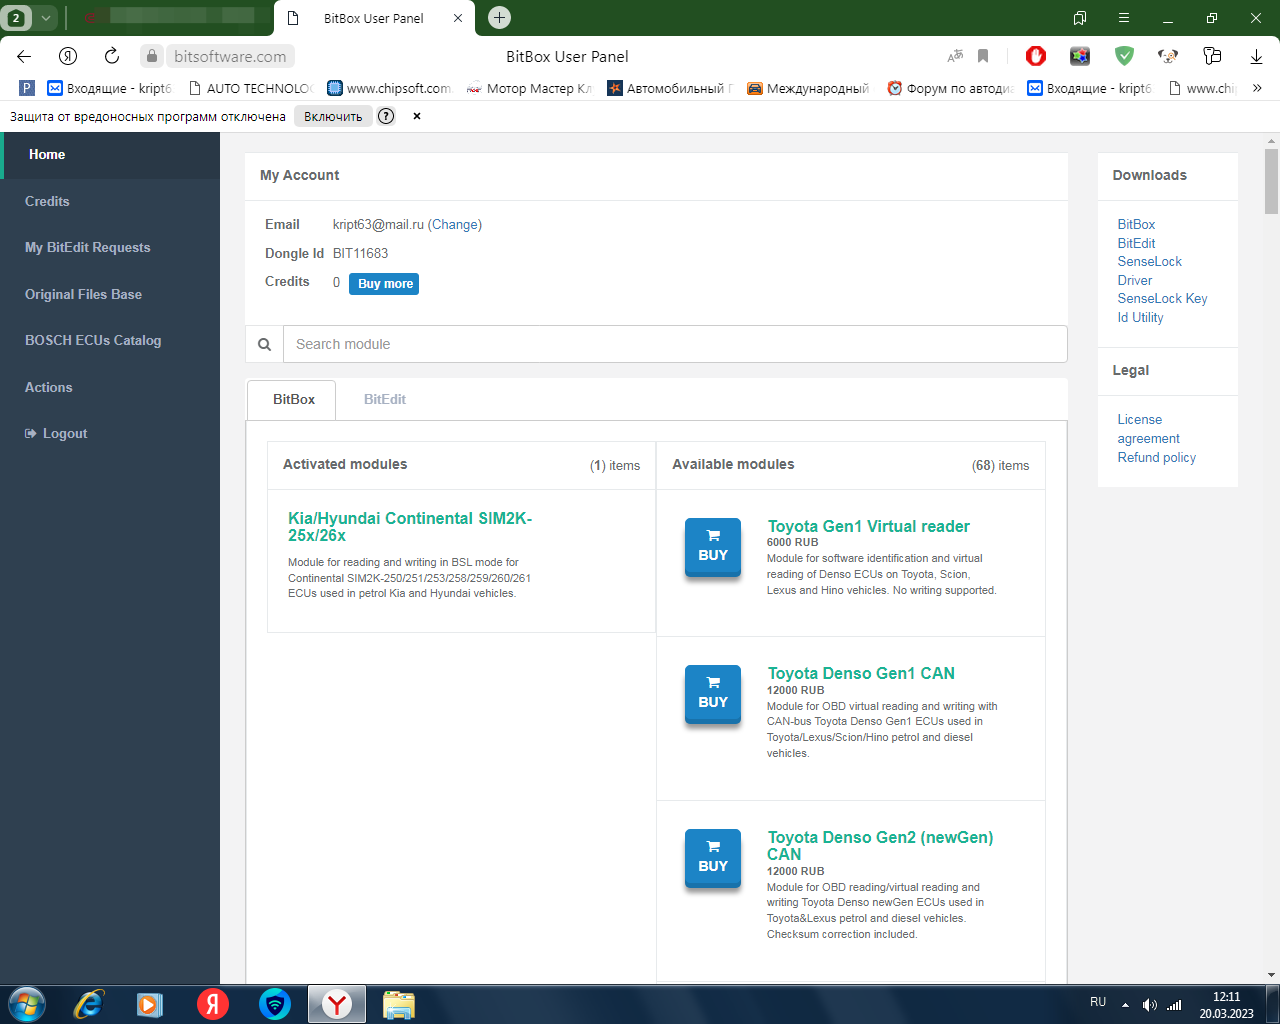This screenshot has height=1024, width=1280.
Task: Buy the Toyota Gen1 Virtual reader module
Action: pyautogui.click(x=712, y=546)
